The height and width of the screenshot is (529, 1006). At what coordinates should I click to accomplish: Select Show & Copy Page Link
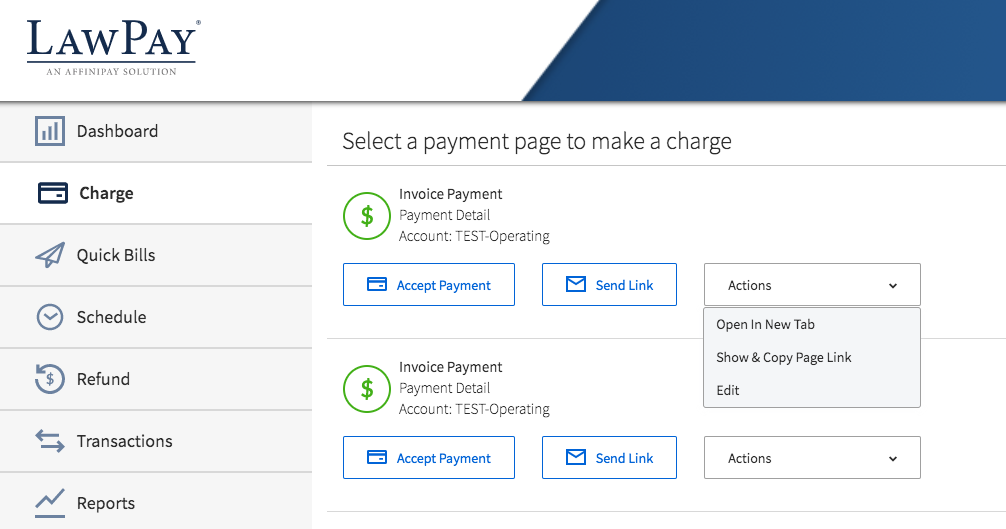812,357
